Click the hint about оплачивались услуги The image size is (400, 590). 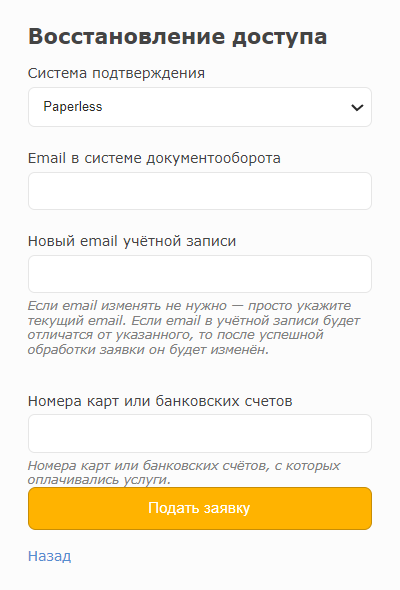(x=184, y=473)
